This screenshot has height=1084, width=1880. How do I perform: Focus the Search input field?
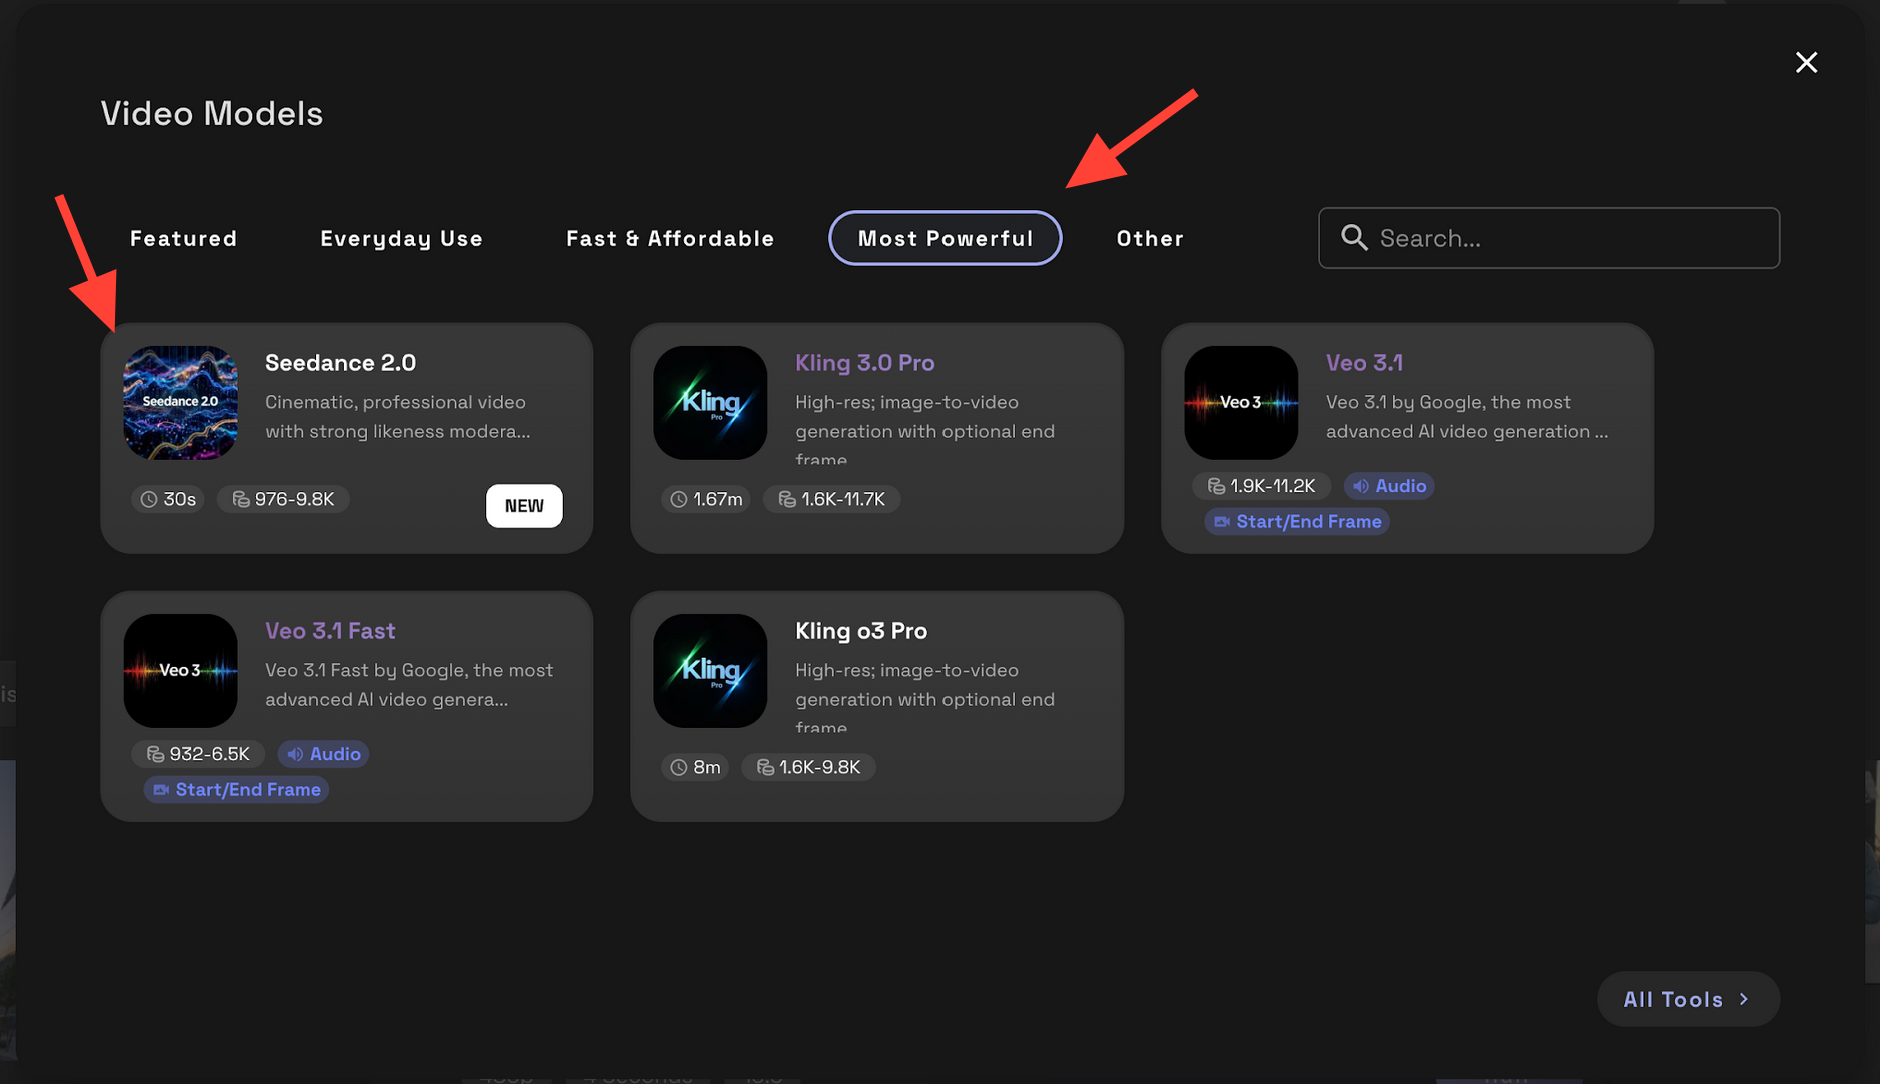pyautogui.click(x=1549, y=238)
